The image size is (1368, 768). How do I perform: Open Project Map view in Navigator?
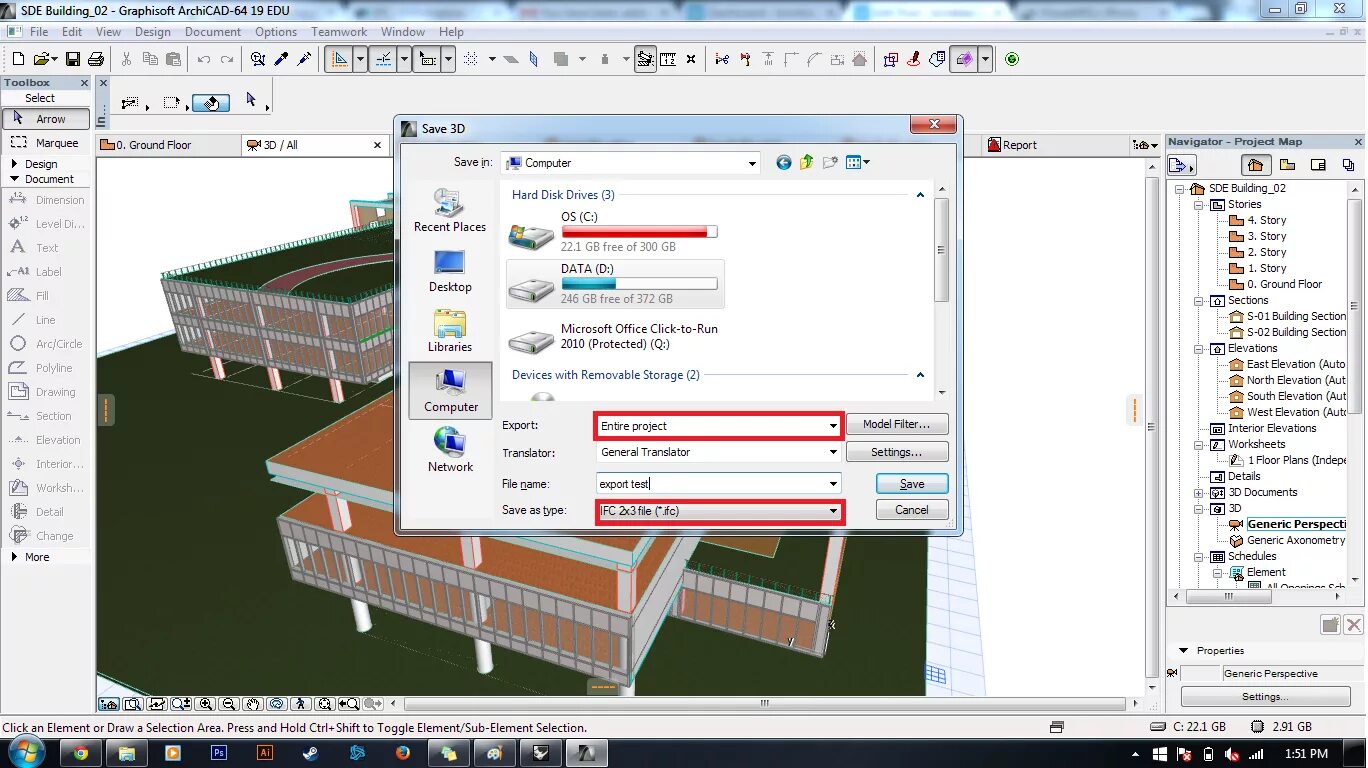(x=1256, y=165)
